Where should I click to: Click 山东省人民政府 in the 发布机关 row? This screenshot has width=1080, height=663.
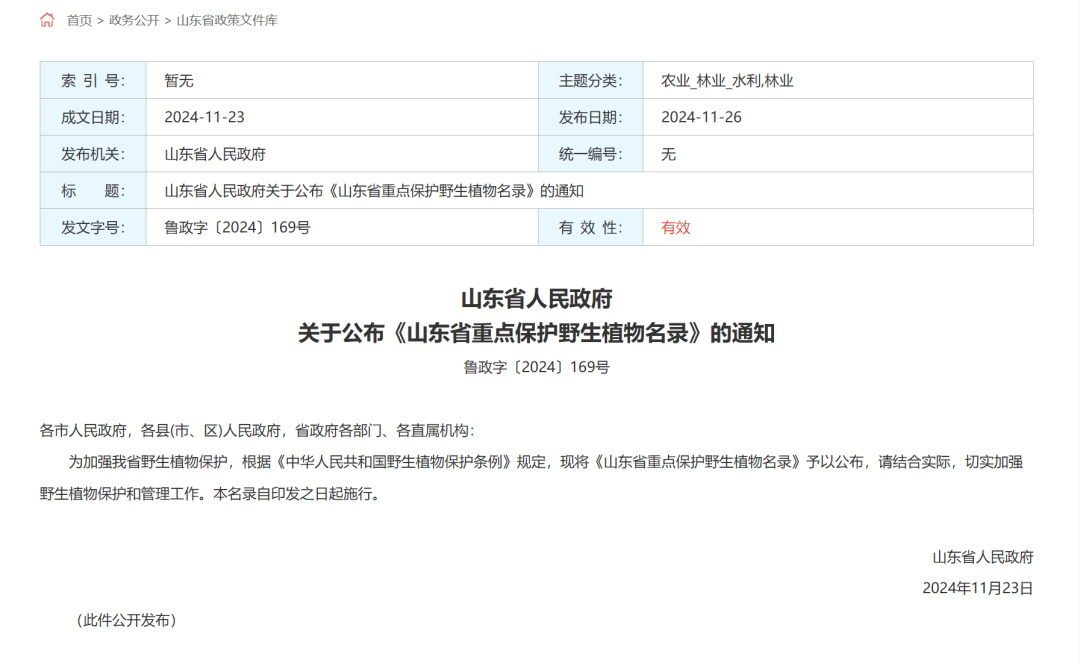pyautogui.click(x=215, y=154)
